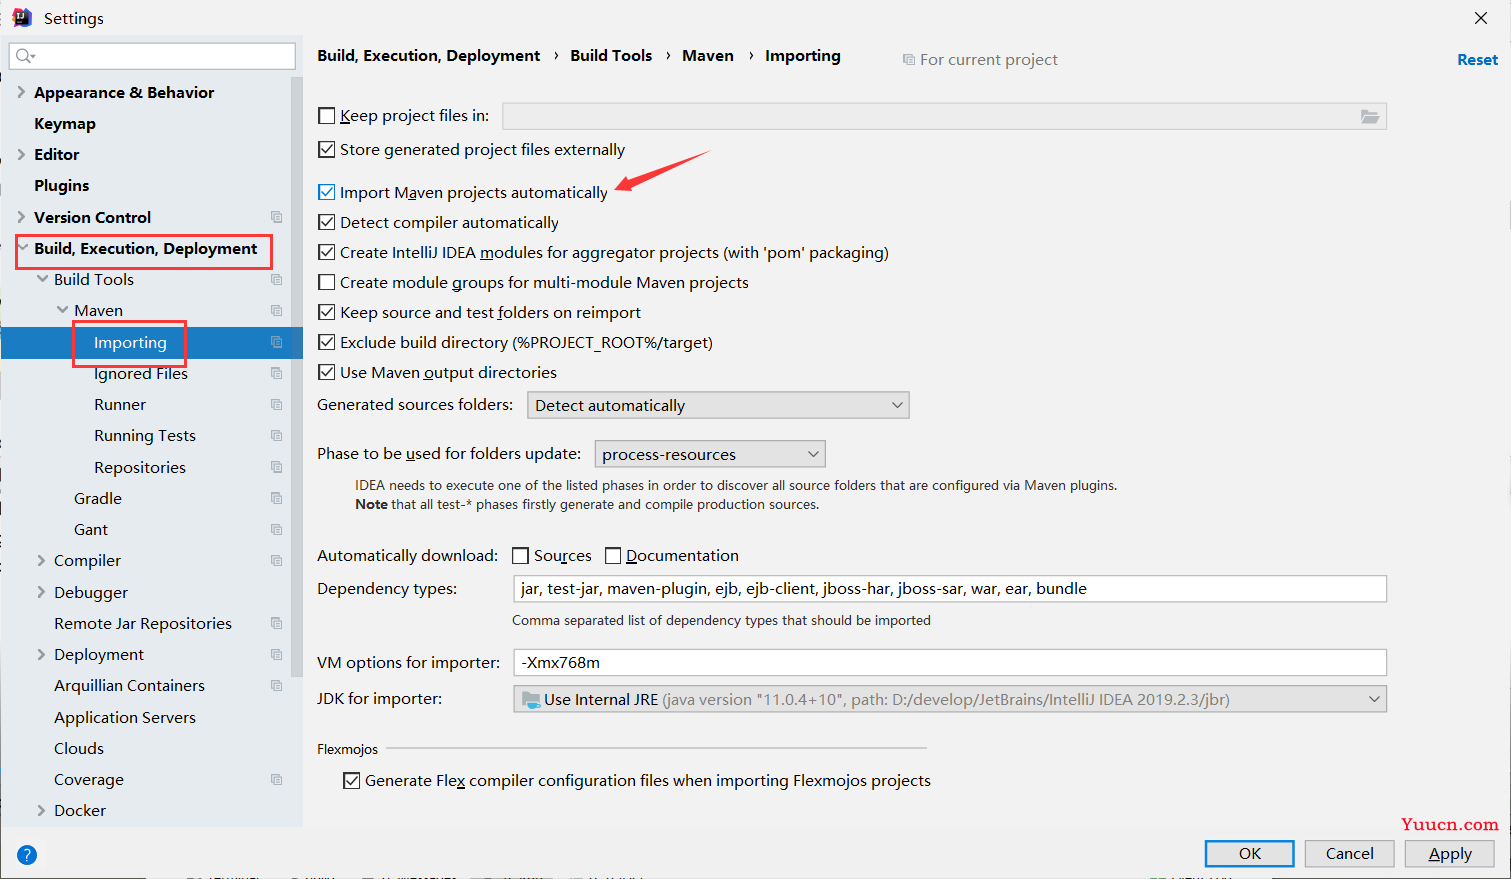Collapse Build, Execution, Deployment section arrow
The height and width of the screenshot is (879, 1511).
(23, 248)
